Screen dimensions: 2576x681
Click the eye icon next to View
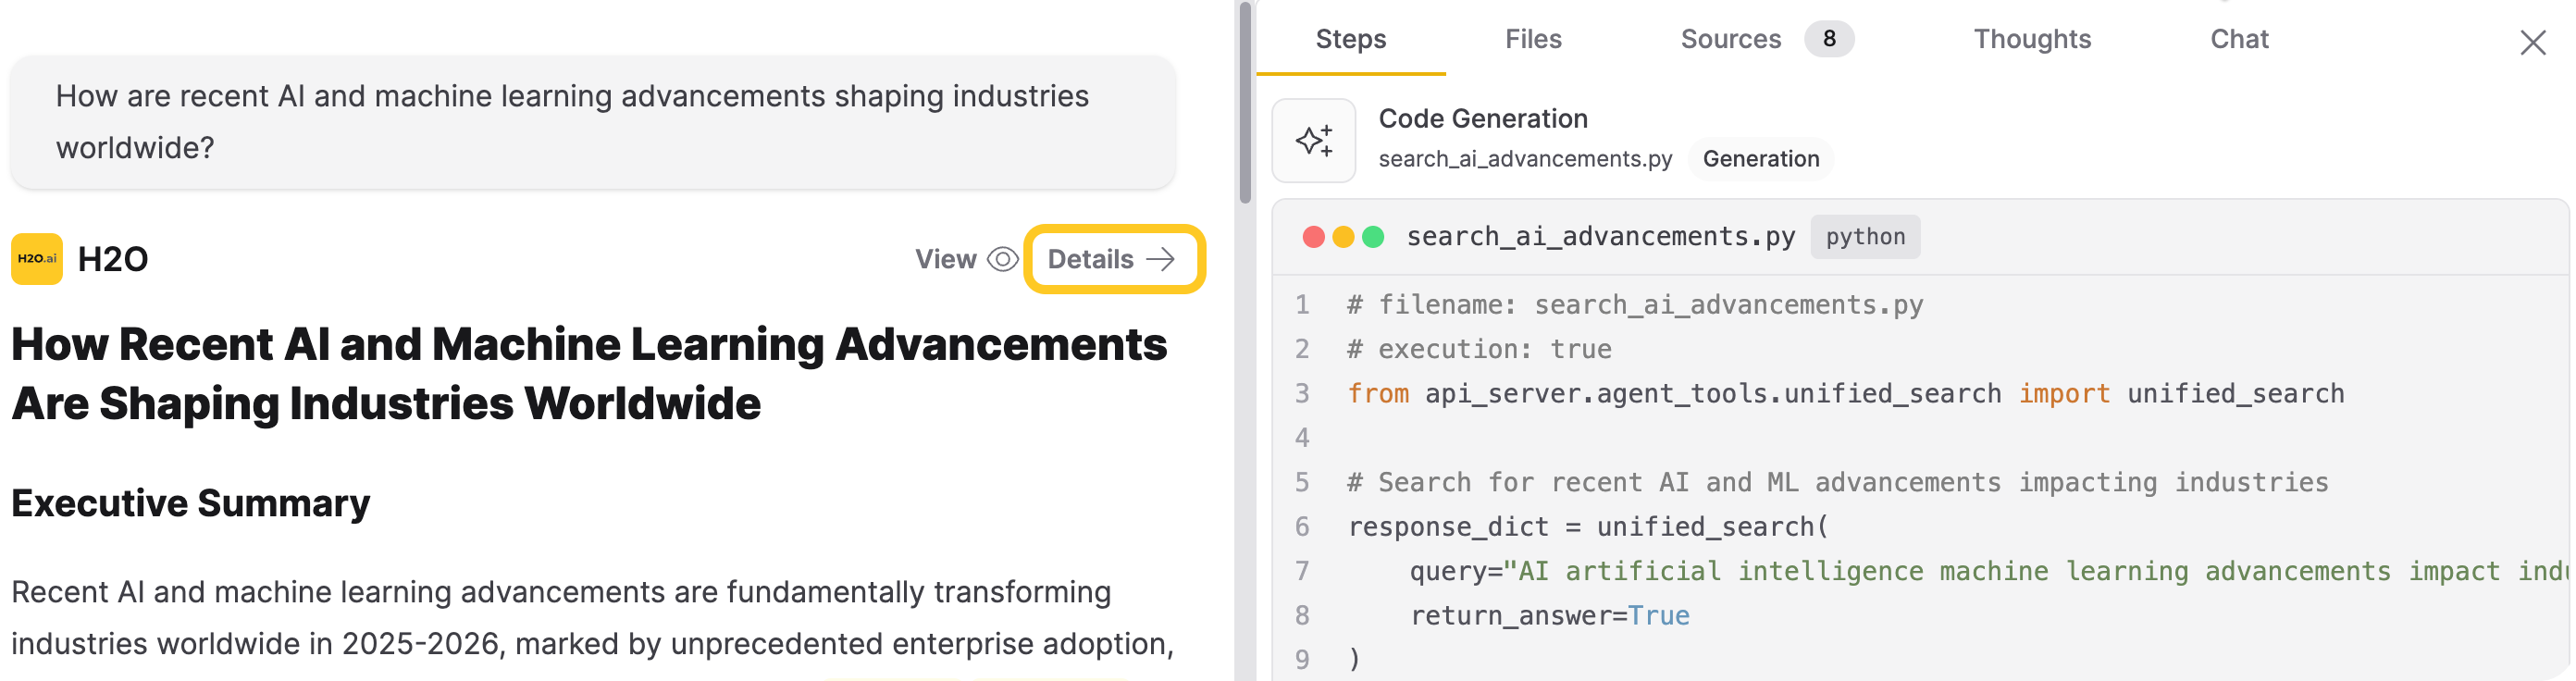pyautogui.click(x=1002, y=260)
